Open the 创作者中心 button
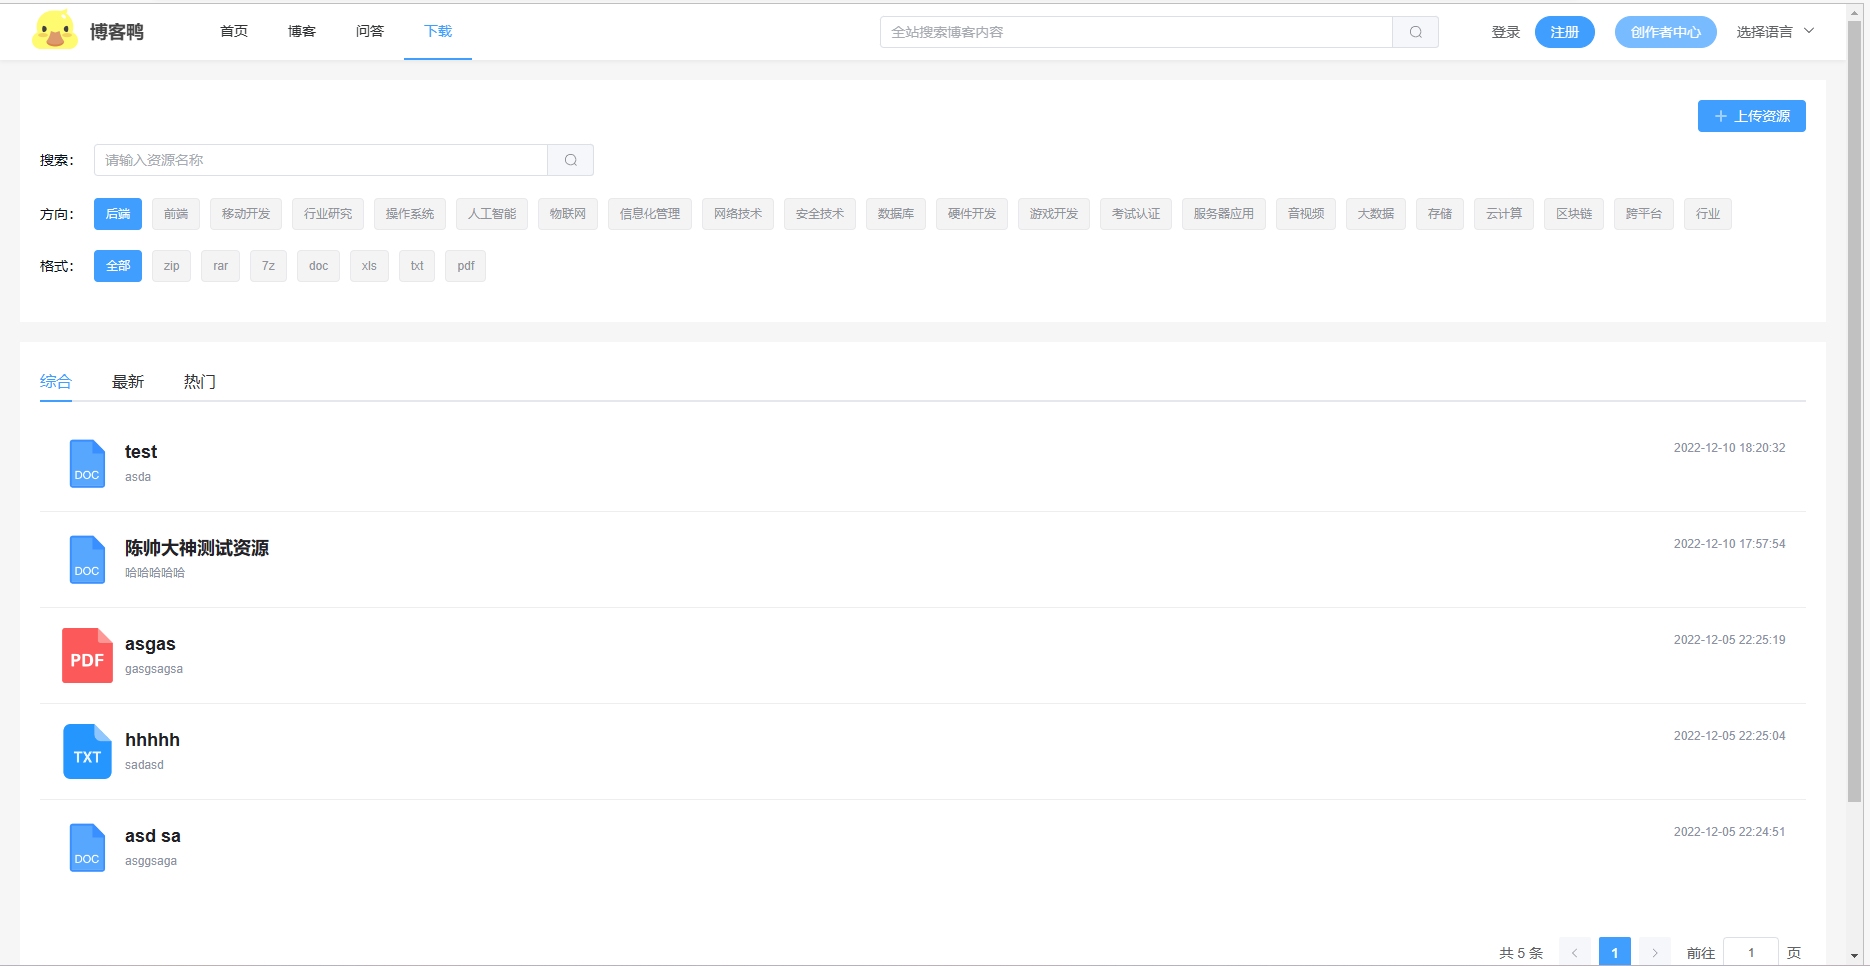 (1666, 32)
